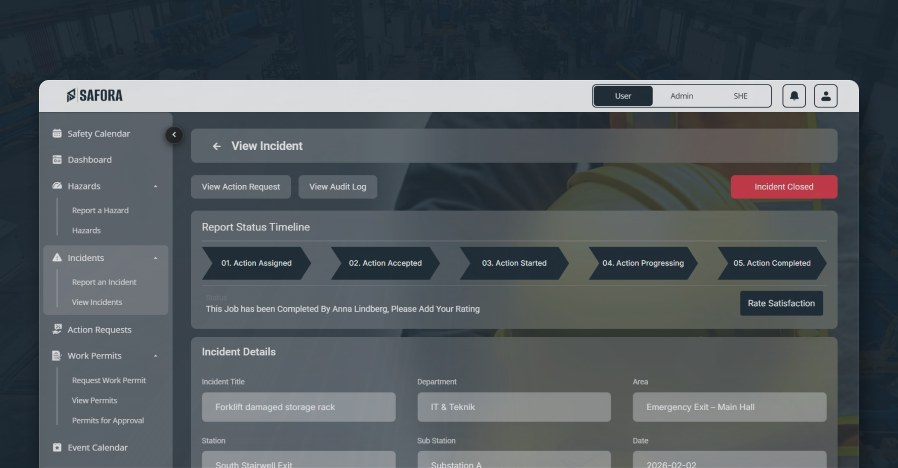Open Event Calendar in the sidebar

(97, 448)
